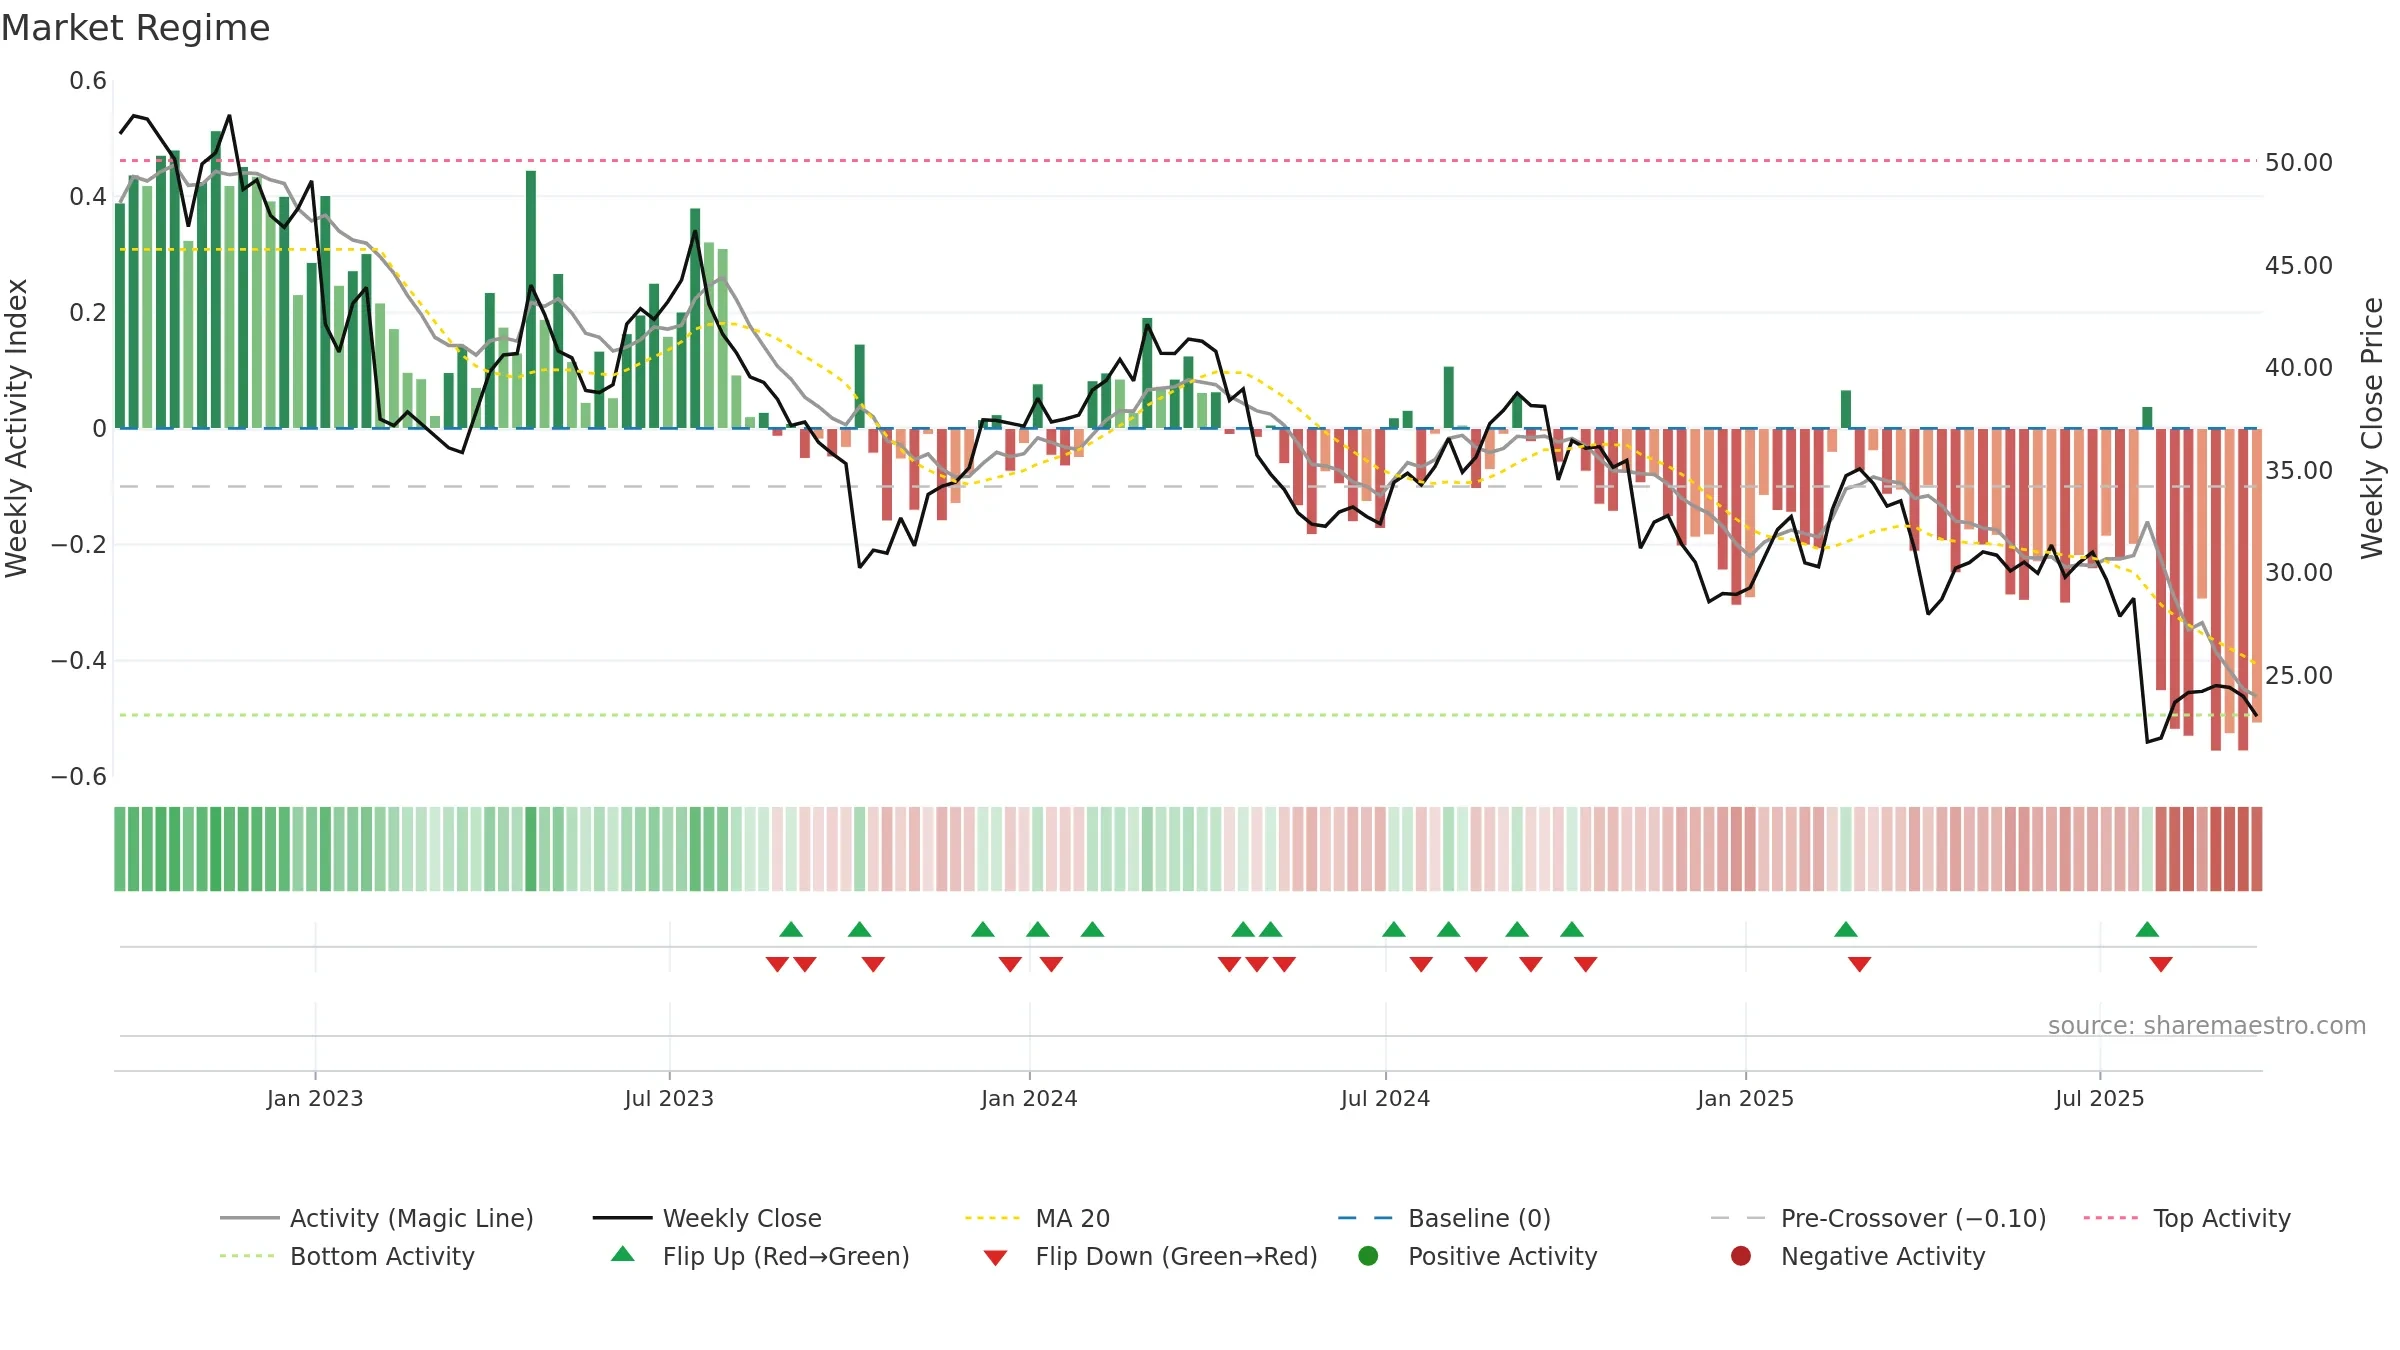Click the first Flip Up marker after Jul 2023
Screen dimensions: 2400x1350
(791, 929)
